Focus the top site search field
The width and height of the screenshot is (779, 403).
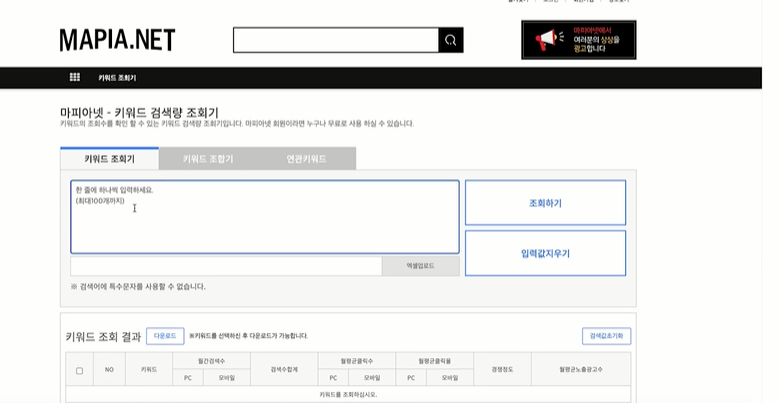coord(336,40)
